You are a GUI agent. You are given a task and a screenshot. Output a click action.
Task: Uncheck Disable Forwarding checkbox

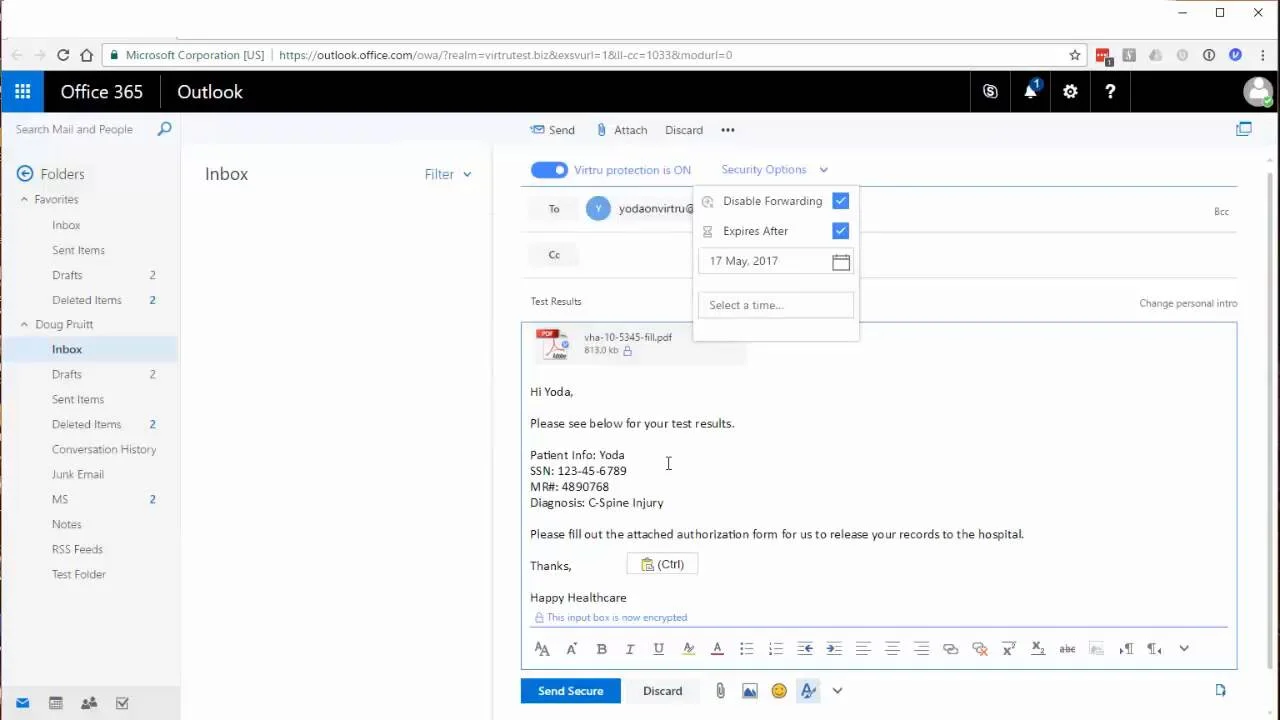[840, 201]
